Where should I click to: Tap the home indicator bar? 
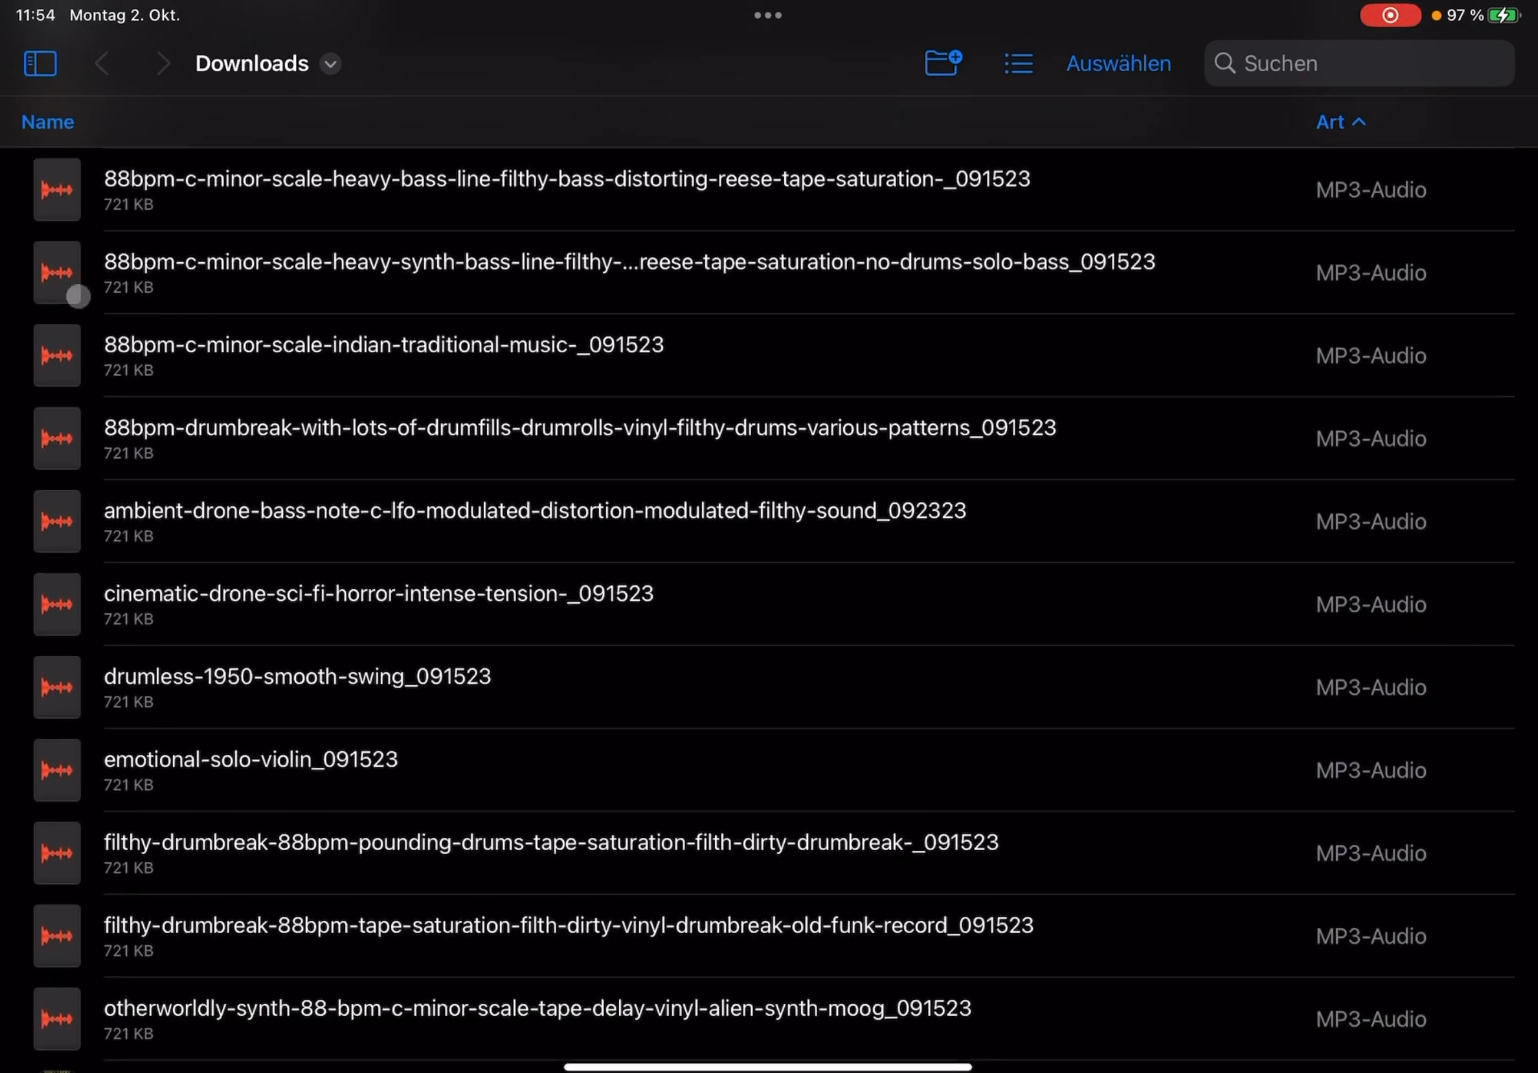[x=768, y=1066]
